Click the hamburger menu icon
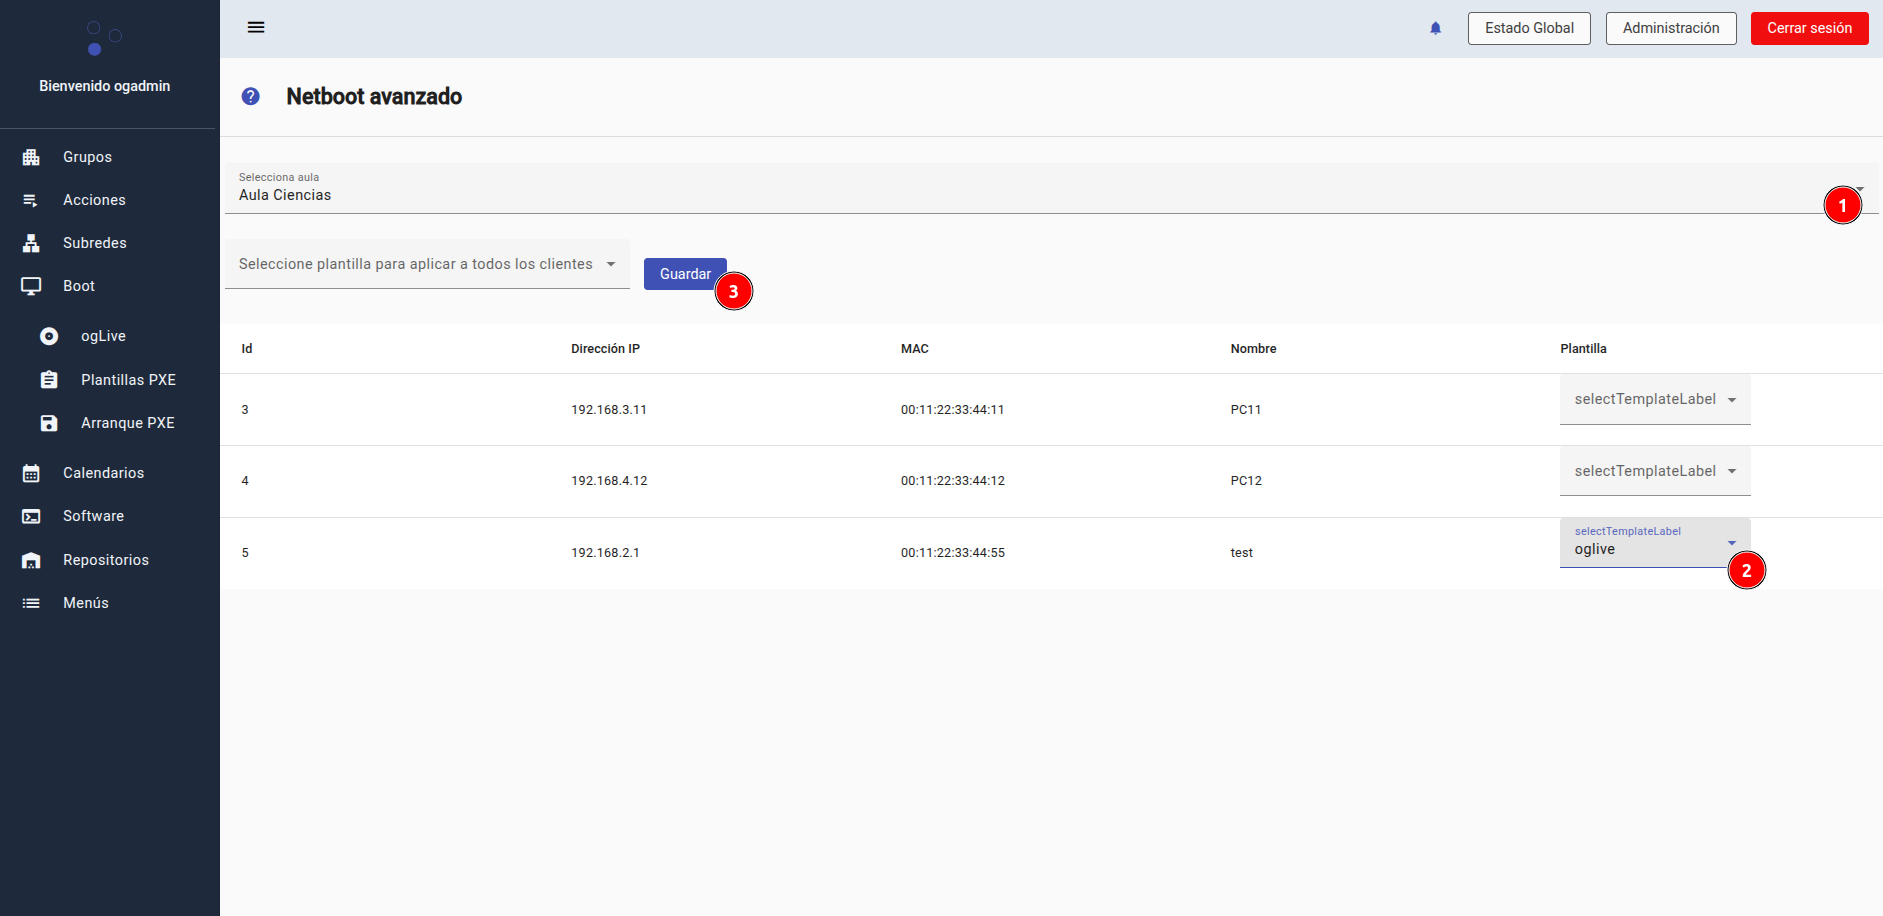Viewport: 1883px width, 916px height. coord(256,27)
